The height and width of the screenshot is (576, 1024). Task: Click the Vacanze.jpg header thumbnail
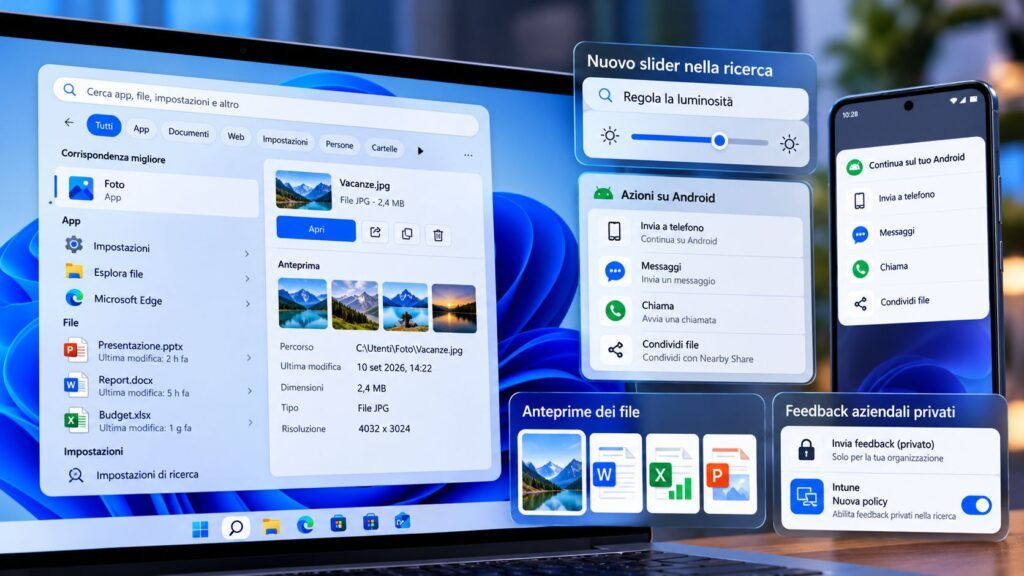(303, 189)
